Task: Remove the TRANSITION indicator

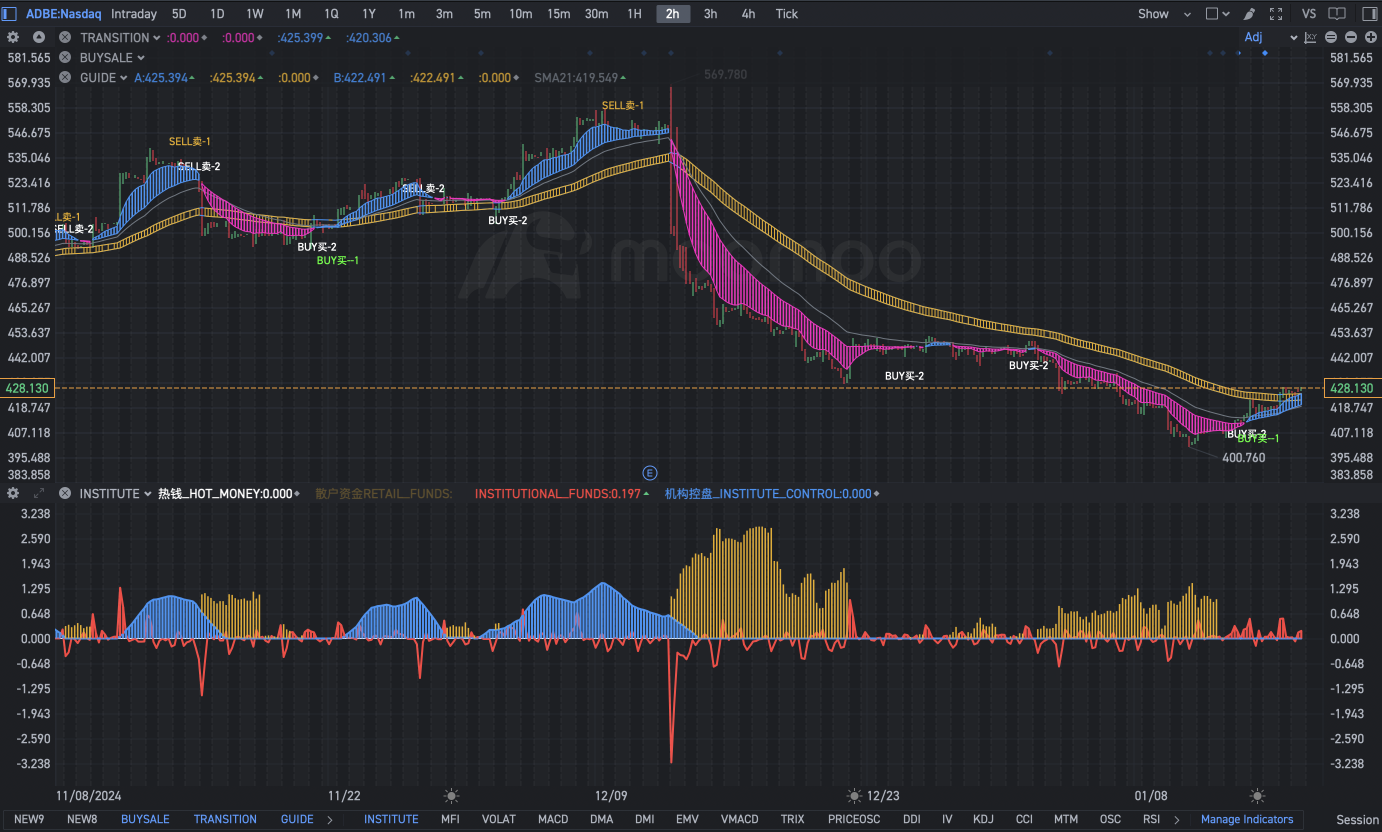Action: [x=64, y=37]
